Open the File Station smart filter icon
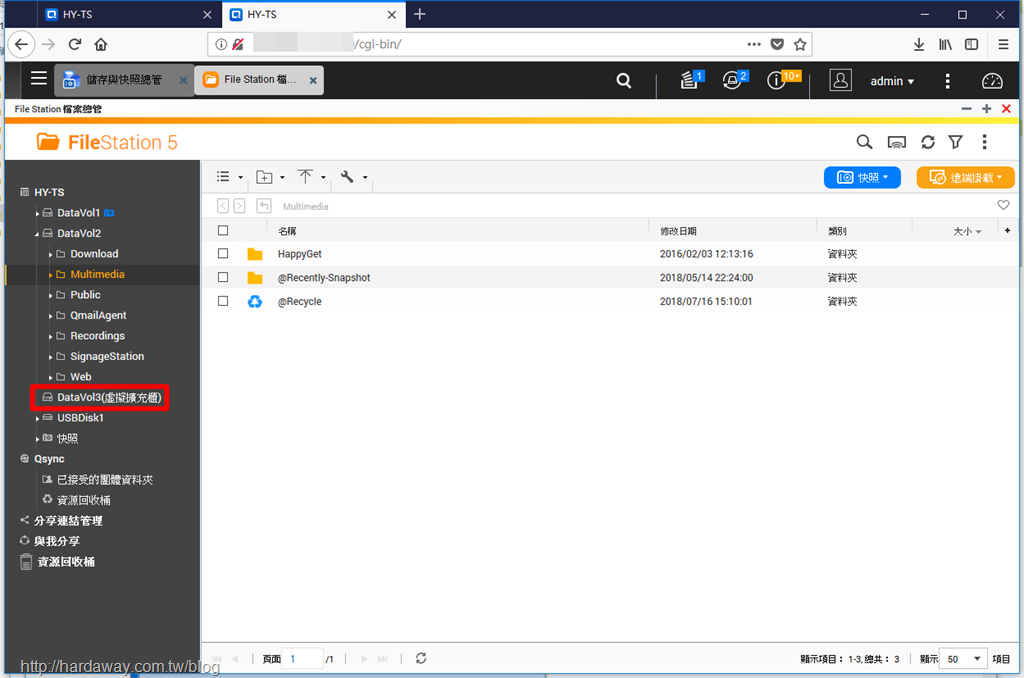1024x678 pixels. click(x=955, y=142)
